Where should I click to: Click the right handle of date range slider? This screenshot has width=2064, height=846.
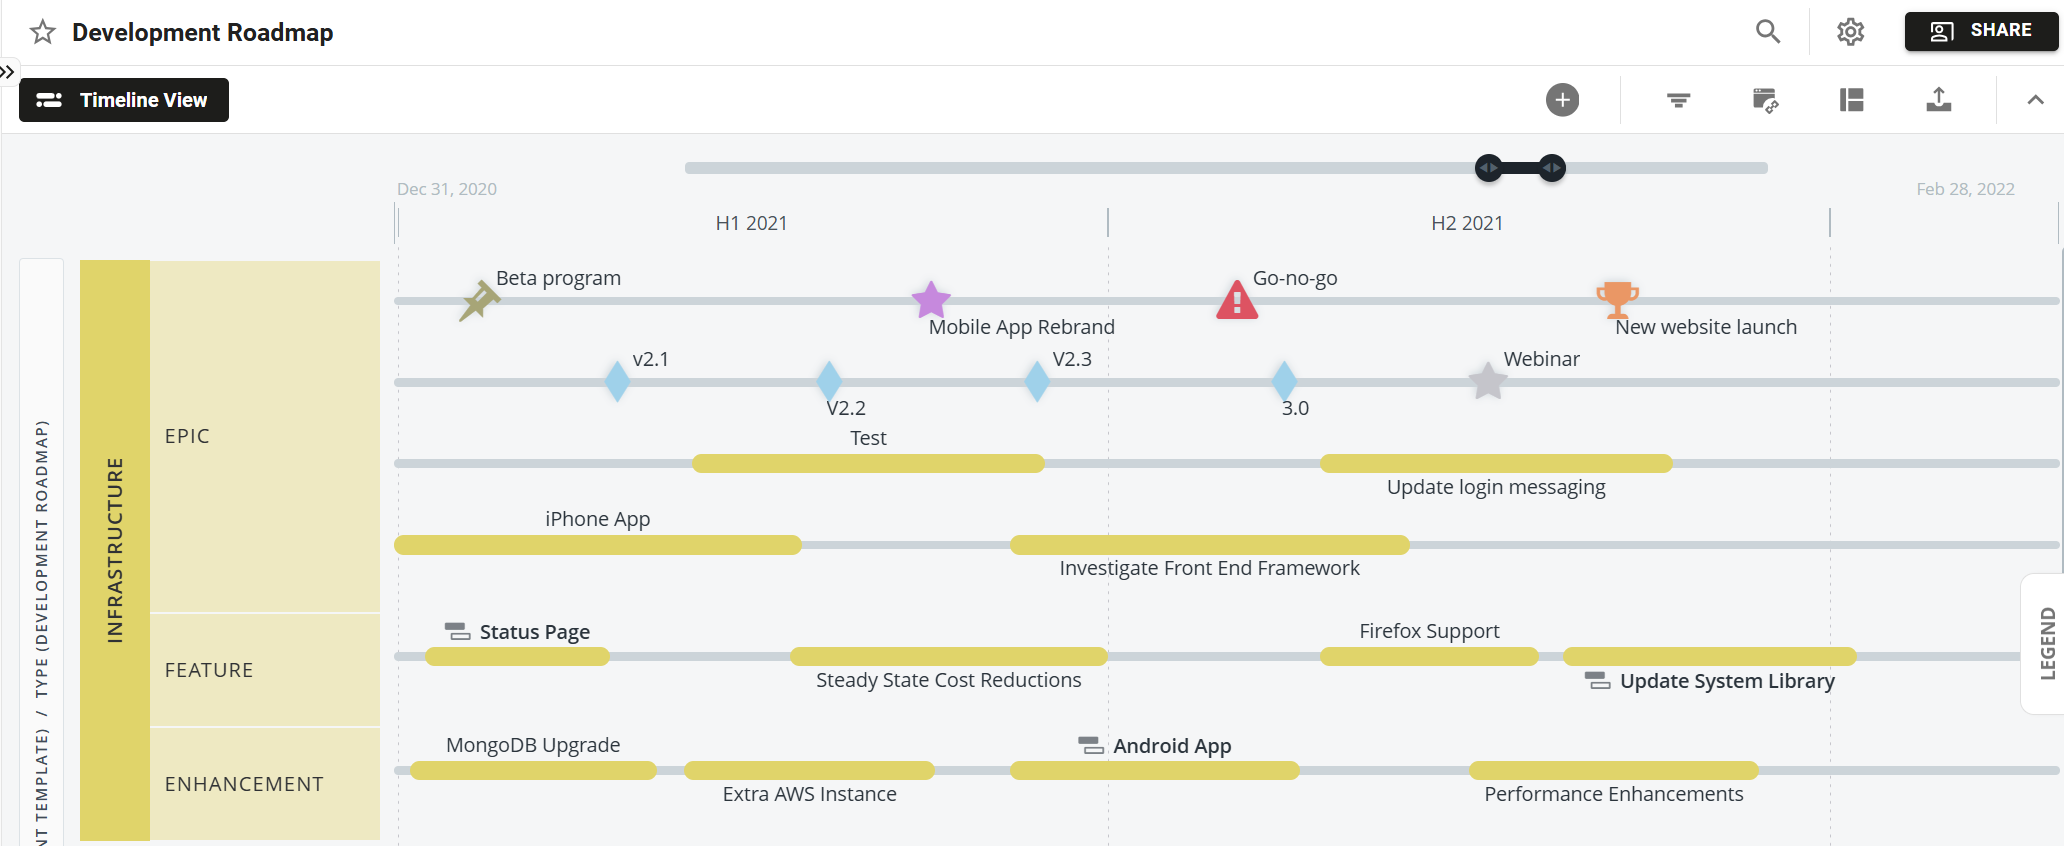(1552, 168)
